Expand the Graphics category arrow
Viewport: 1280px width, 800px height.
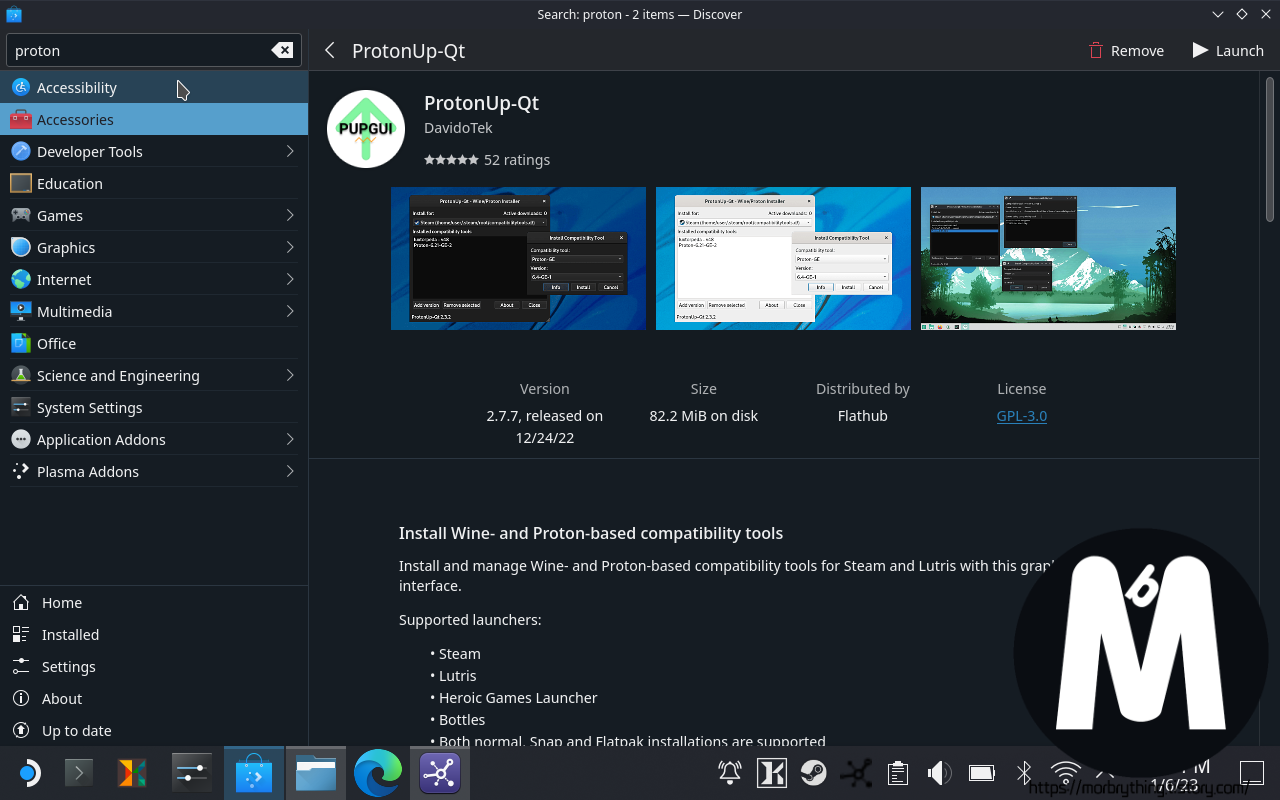290,247
